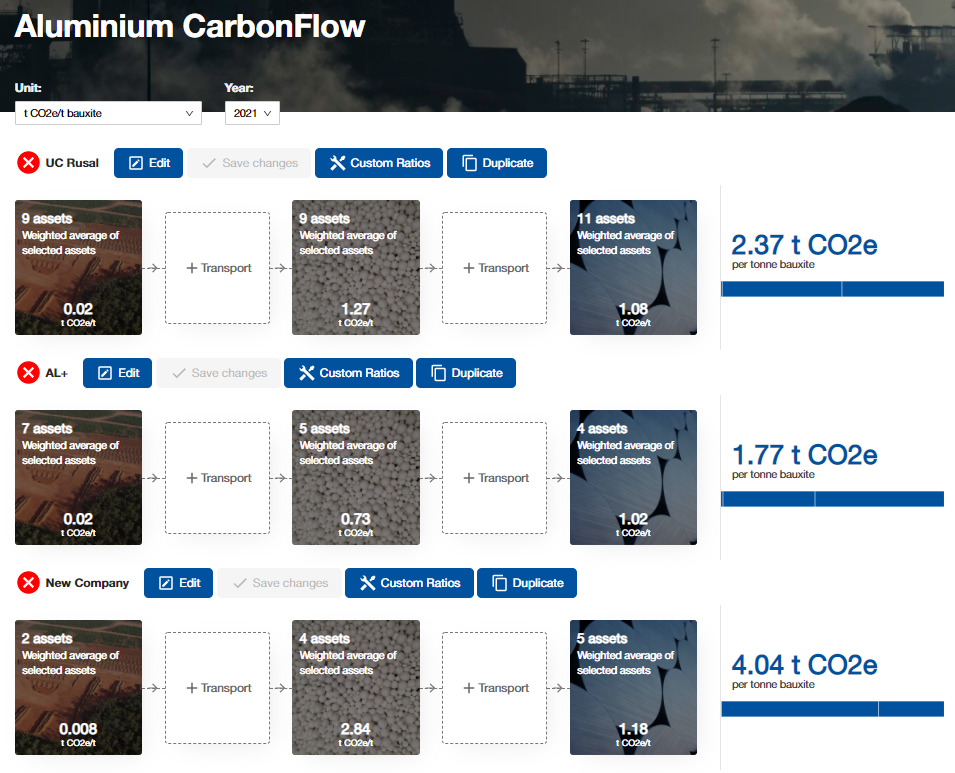955x773 pixels.
Task: Open New Company 4 assets alumina tile
Action: tap(355, 687)
